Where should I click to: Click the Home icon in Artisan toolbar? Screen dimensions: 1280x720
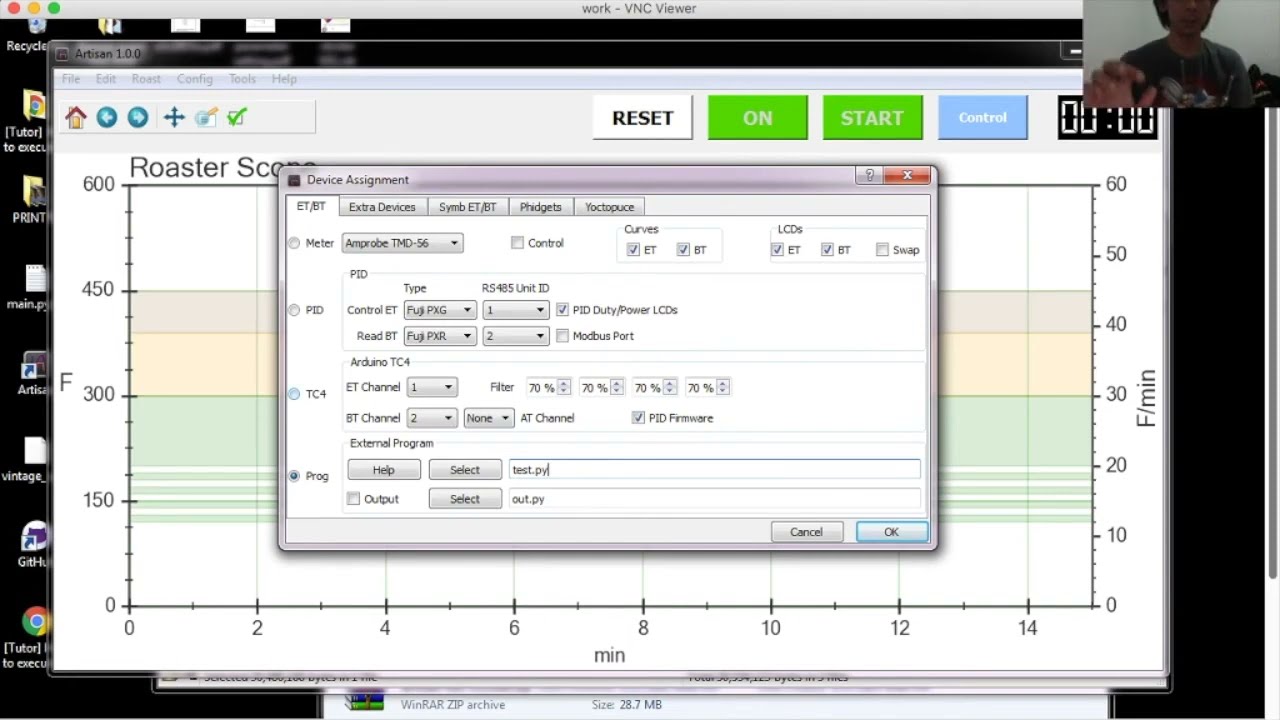coord(76,118)
